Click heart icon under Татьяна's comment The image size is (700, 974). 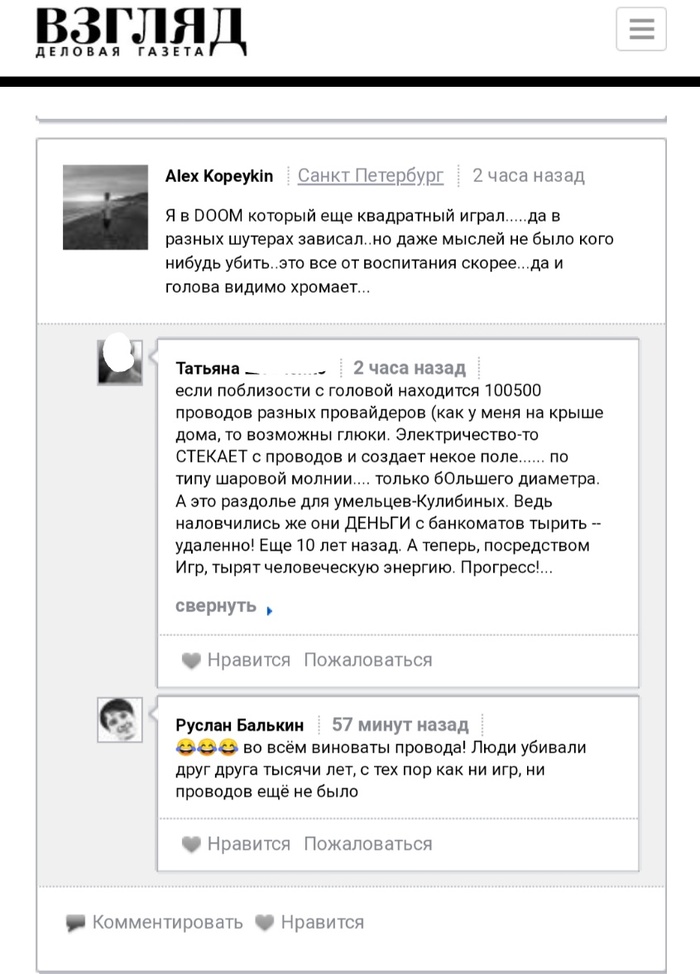click(191, 660)
